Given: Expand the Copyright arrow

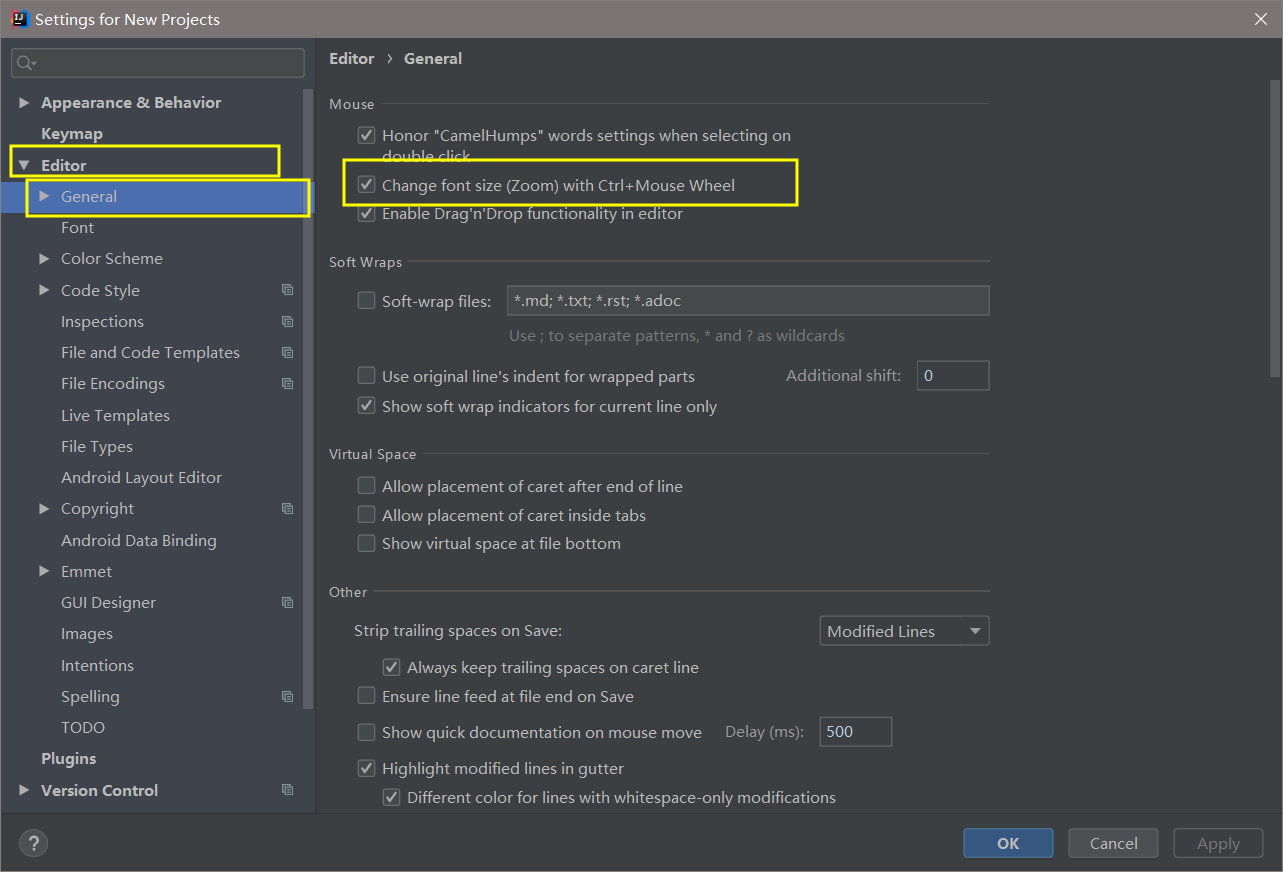Looking at the screenshot, I should [x=44, y=508].
